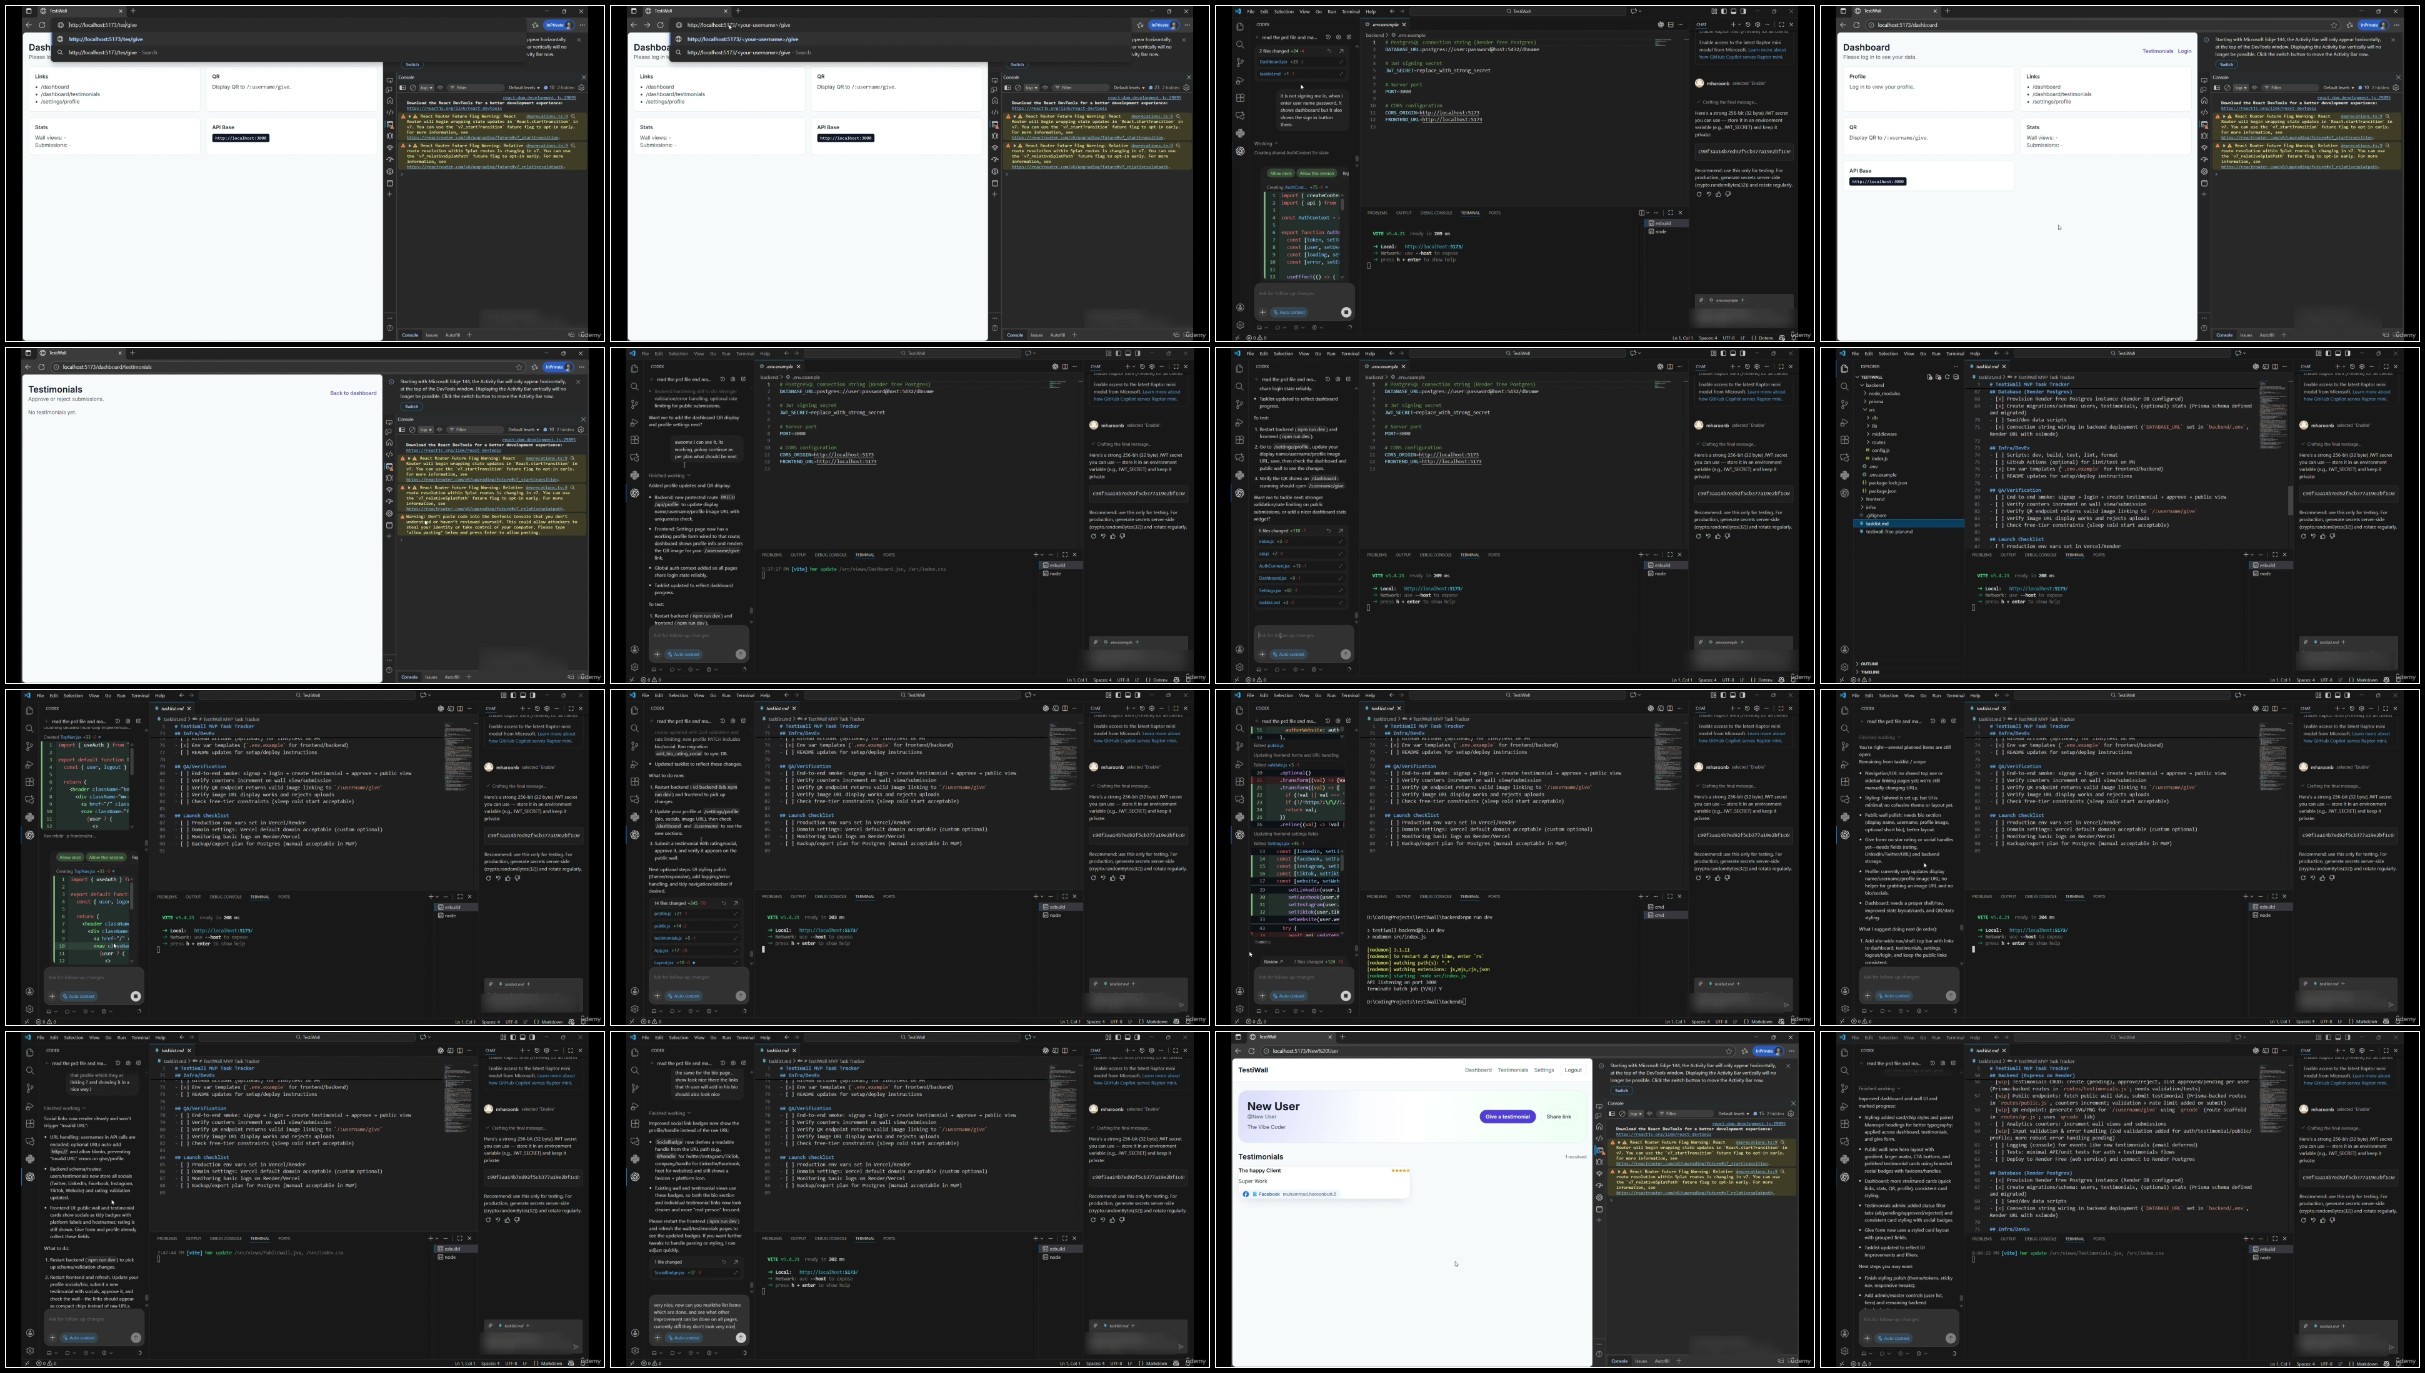The height and width of the screenshot is (1373, 2425).
Task: Click the highlighted localhost:5173/tes/give address suggestion
Action: click(x=105, y=39)
